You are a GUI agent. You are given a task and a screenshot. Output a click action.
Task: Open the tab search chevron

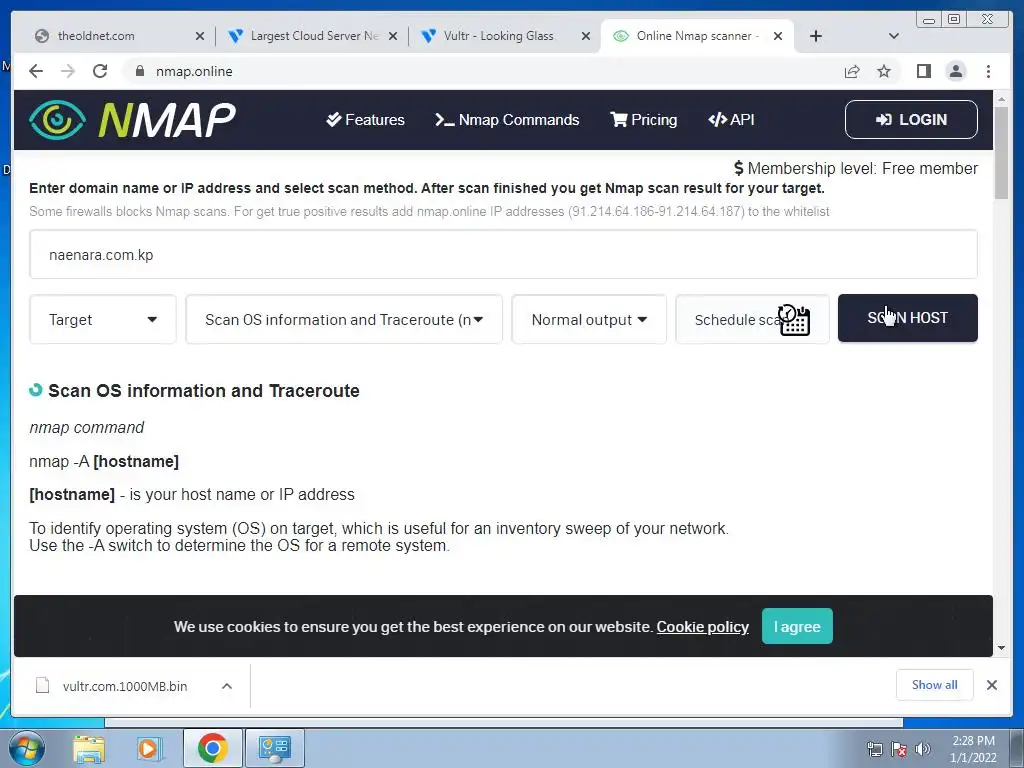(x=894, y=36)
